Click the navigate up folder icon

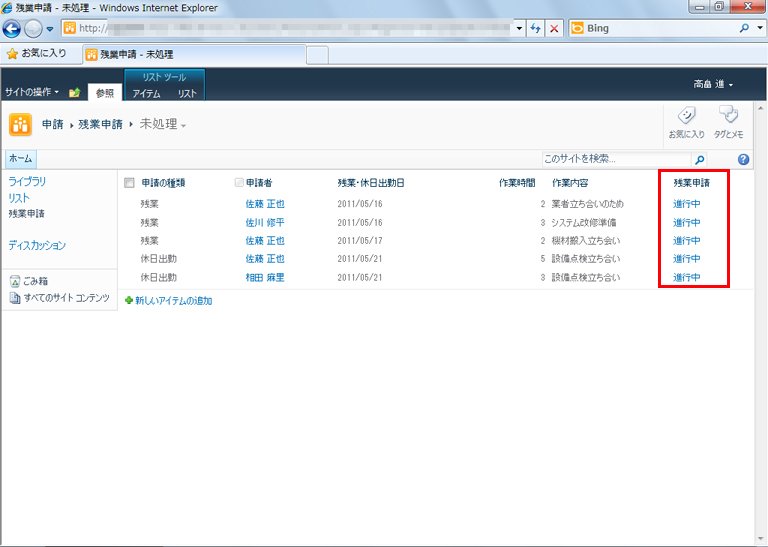tap(74, 92)
